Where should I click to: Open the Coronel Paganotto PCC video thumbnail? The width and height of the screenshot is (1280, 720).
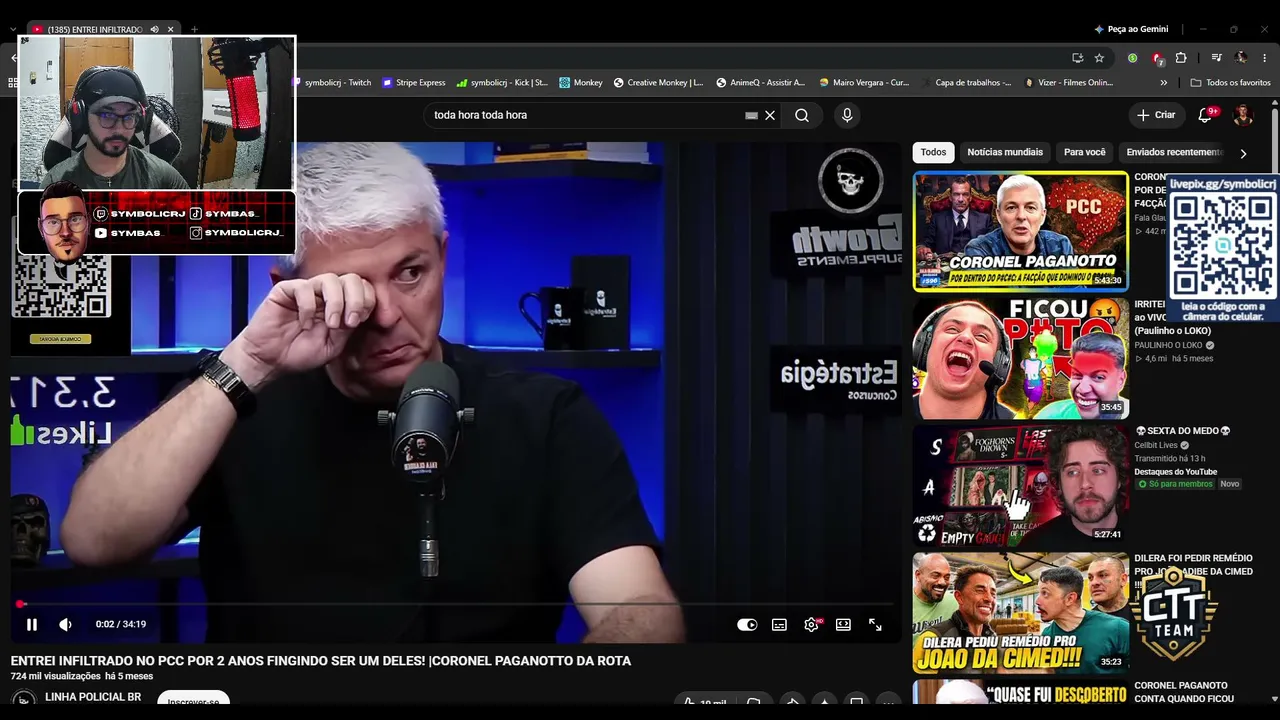(1020, 232)
